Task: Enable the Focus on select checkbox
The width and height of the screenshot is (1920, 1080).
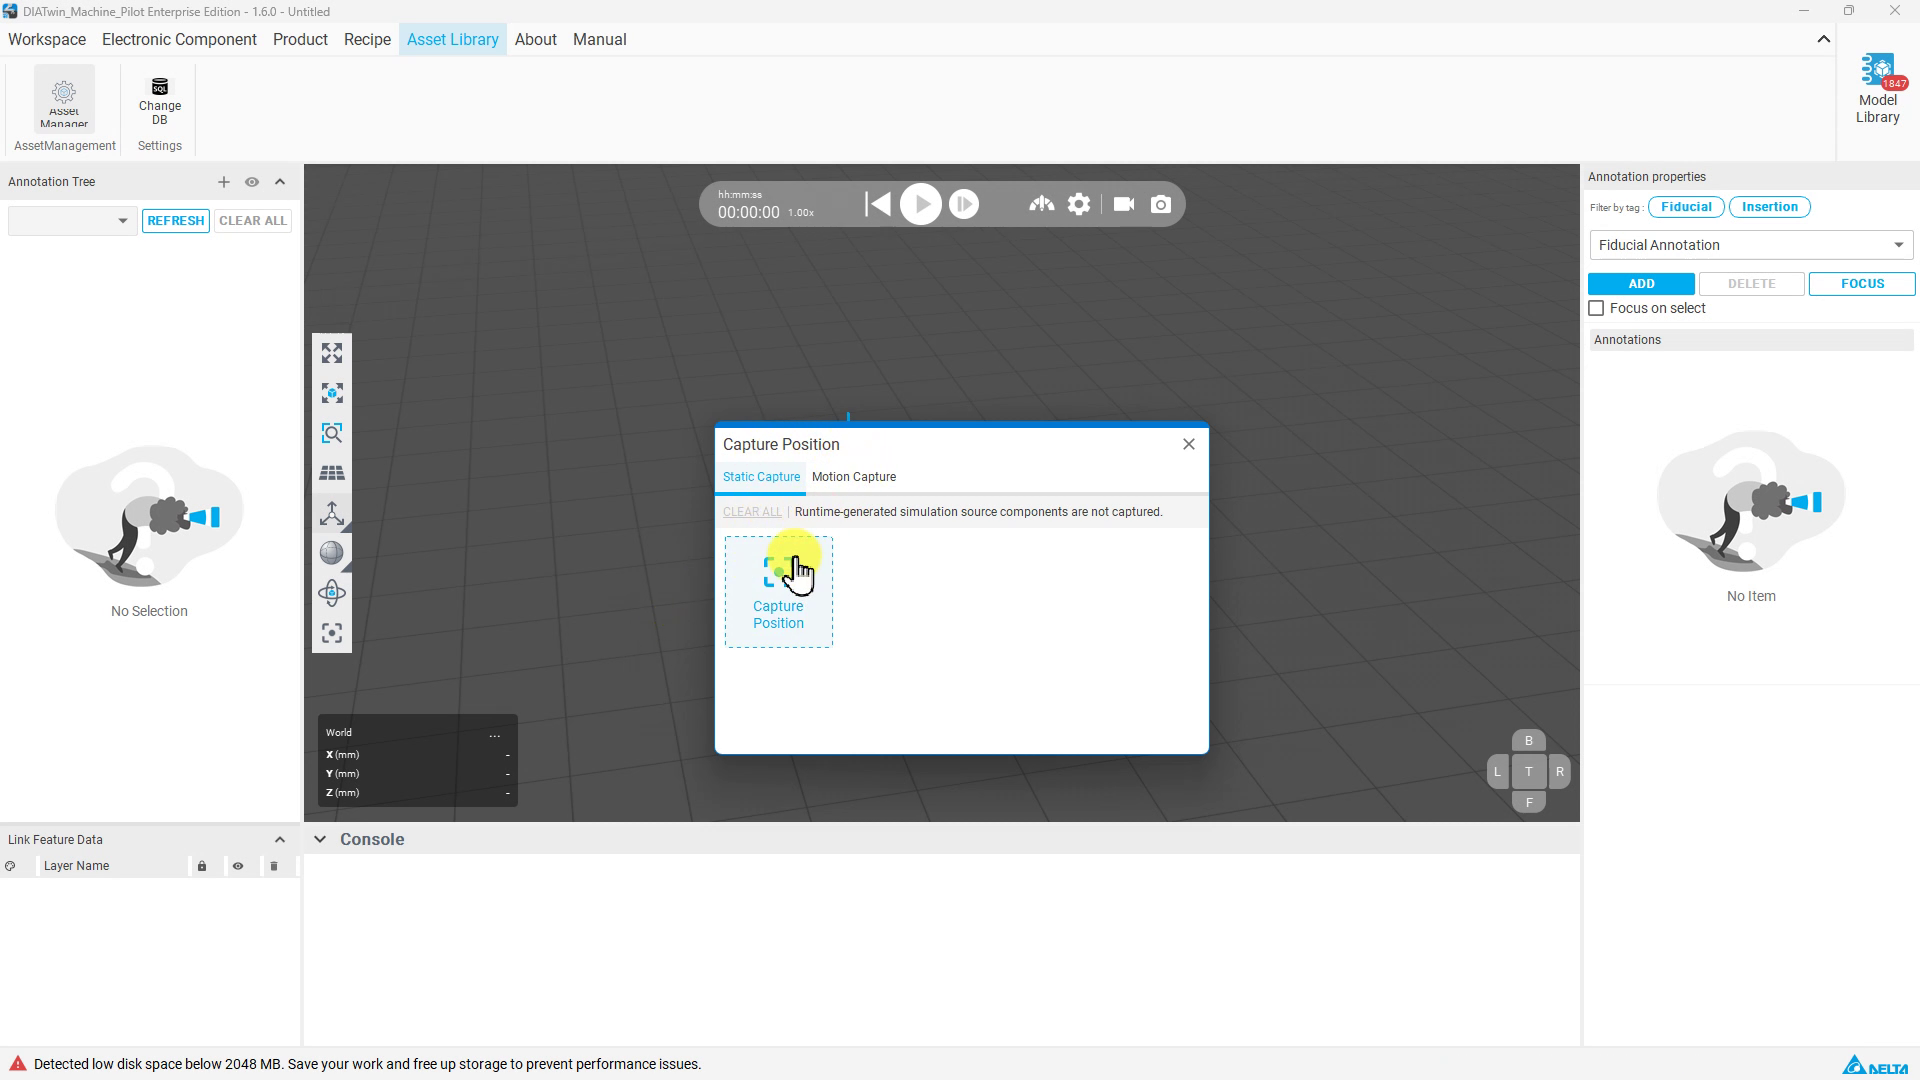Action: pyautogui.click(x=1596, y=309)
